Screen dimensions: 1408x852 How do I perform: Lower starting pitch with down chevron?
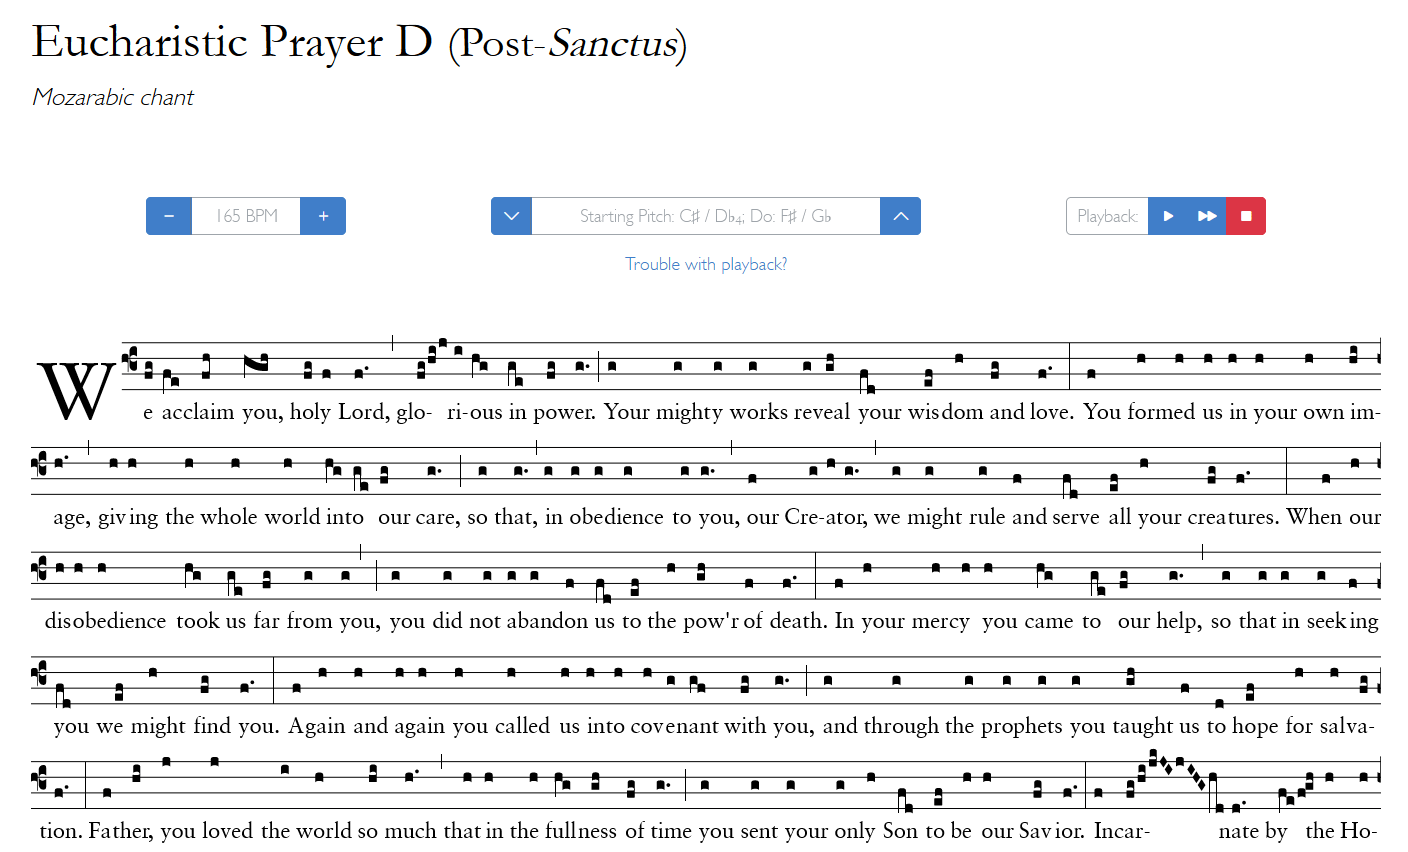pos(511,216)
